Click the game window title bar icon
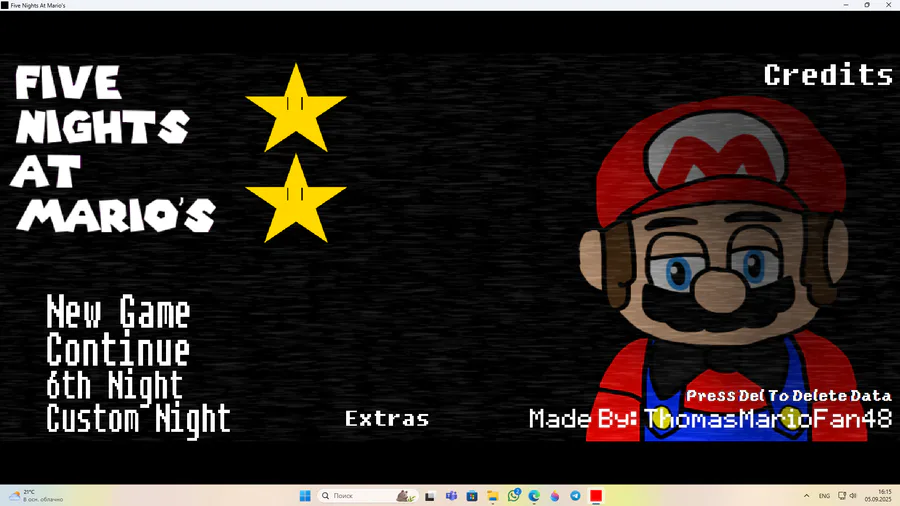 click(x=5, y=5)
